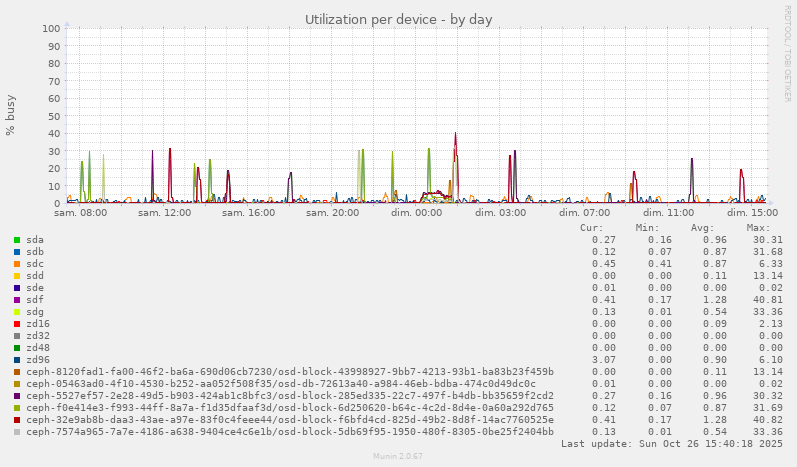The width and height of the screenshot is (797, 467).
Task: Click the yellow sdd legend swatch
Action: [x=17, y=276]
